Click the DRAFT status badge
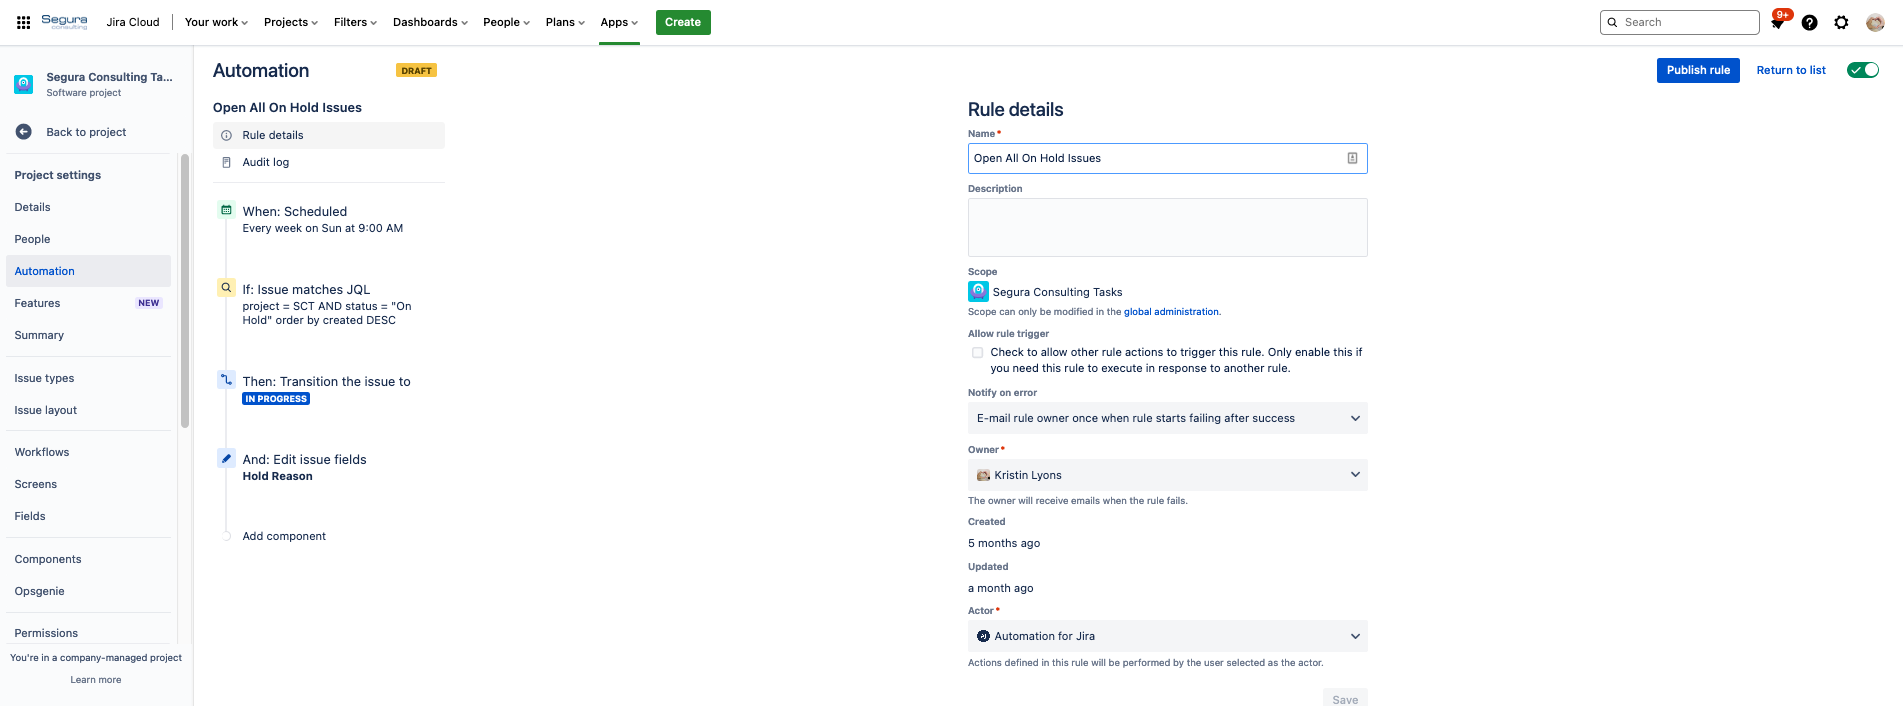Image resolution: width=1903 pixels, height=706 pixels. (416, 71)
